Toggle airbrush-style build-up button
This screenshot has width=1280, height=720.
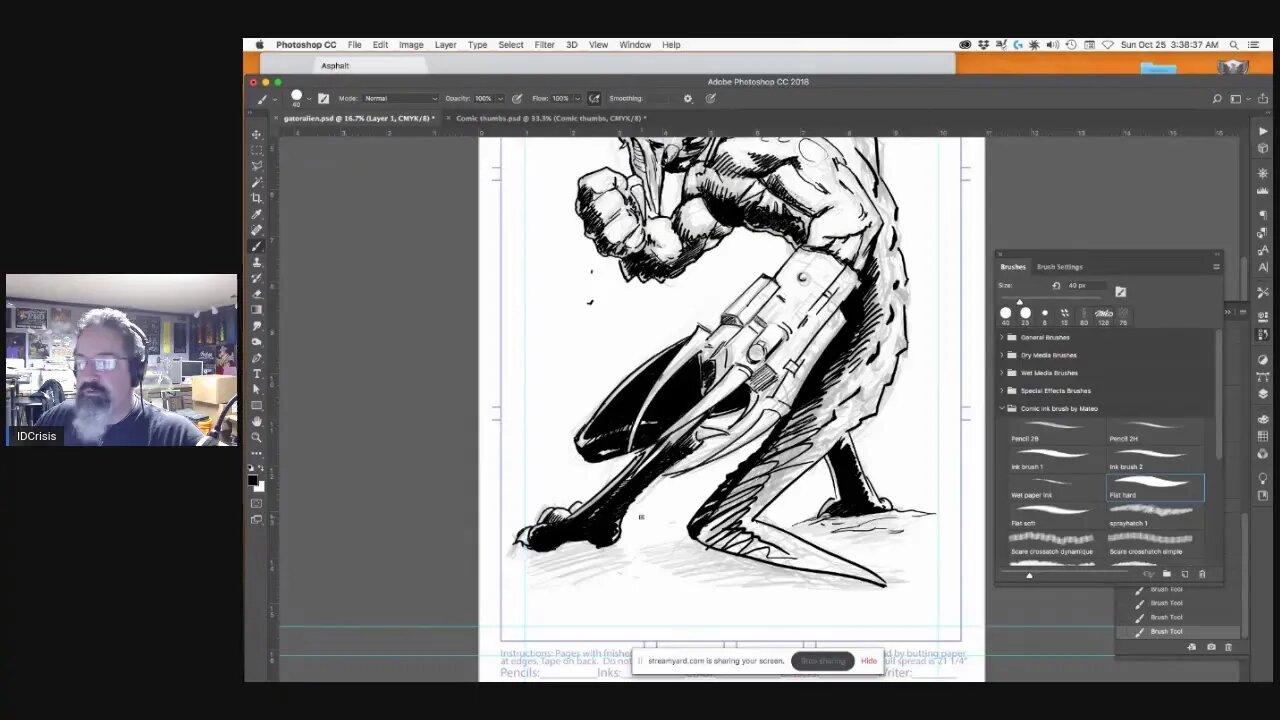tap(594, 98)
